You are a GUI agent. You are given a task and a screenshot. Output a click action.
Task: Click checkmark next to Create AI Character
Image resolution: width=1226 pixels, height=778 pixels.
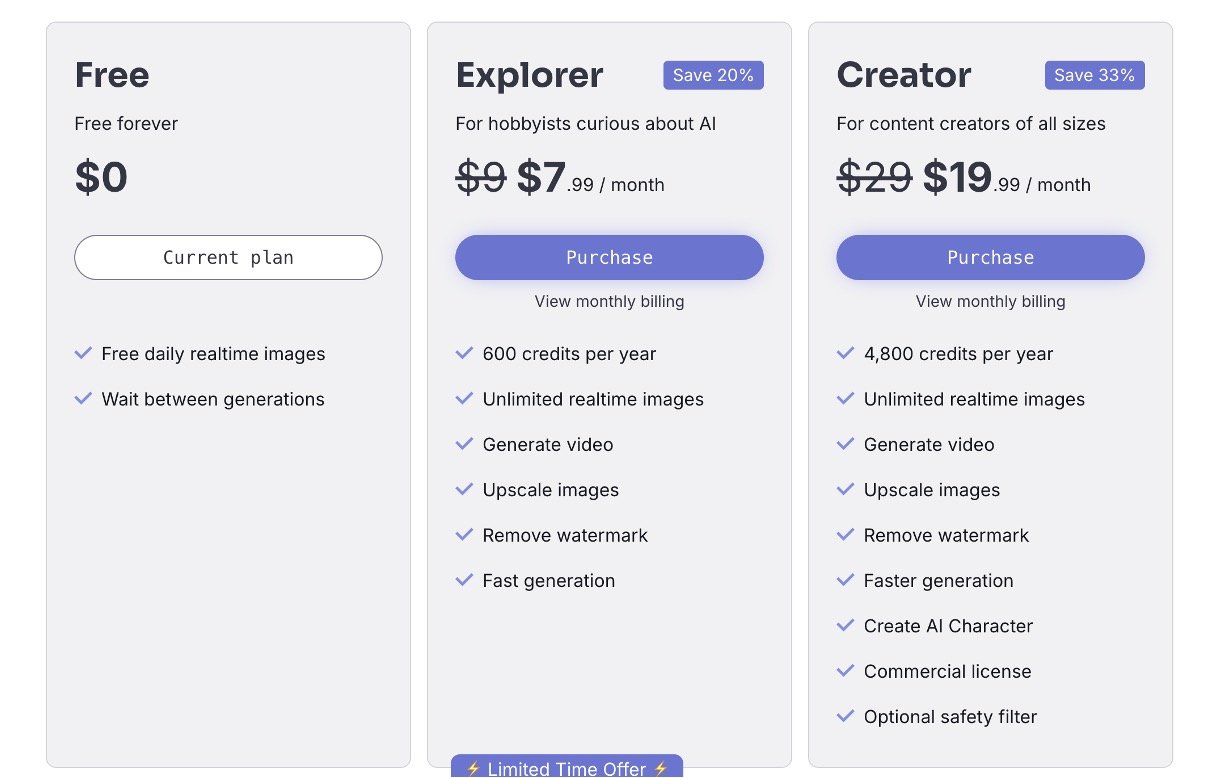click(x=846, y=625)
